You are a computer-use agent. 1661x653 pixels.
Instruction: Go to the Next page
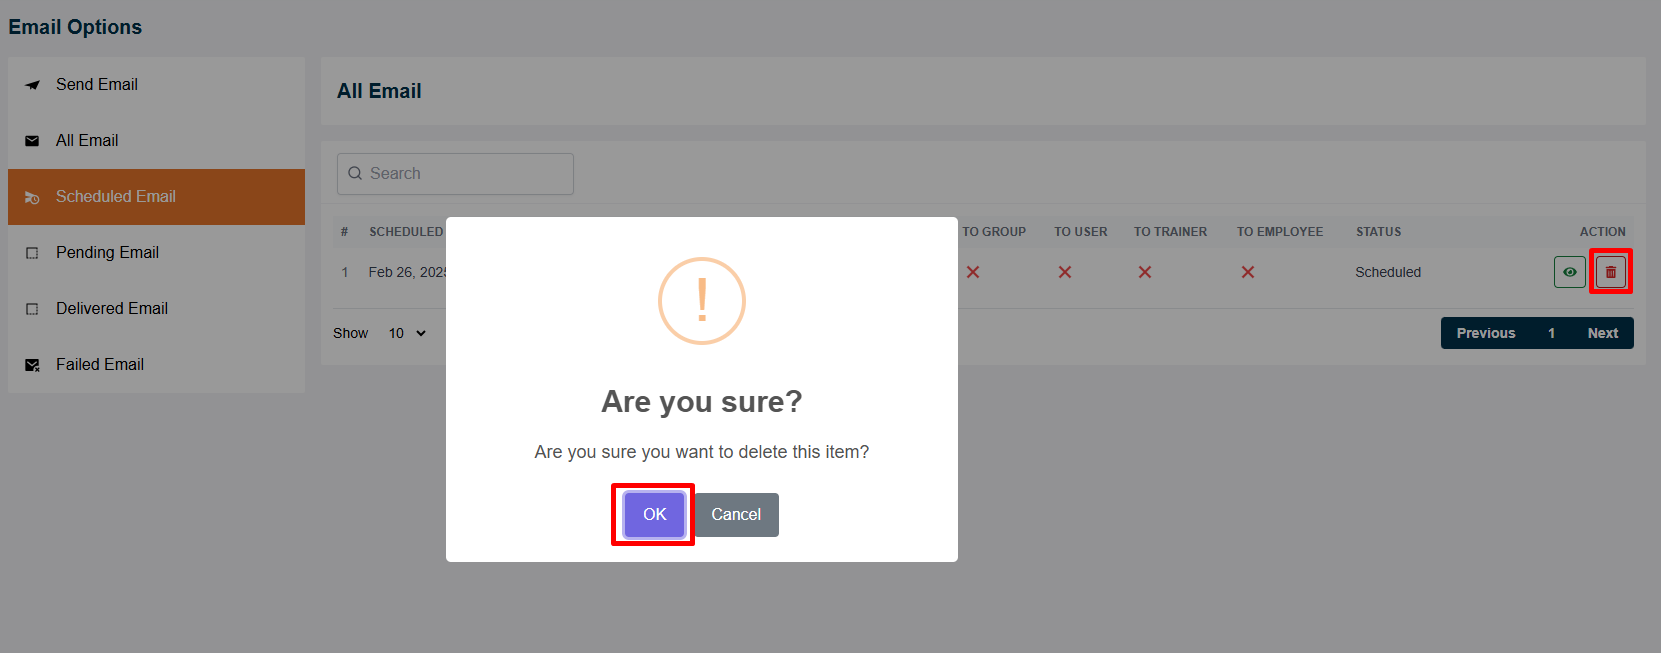1602,333
